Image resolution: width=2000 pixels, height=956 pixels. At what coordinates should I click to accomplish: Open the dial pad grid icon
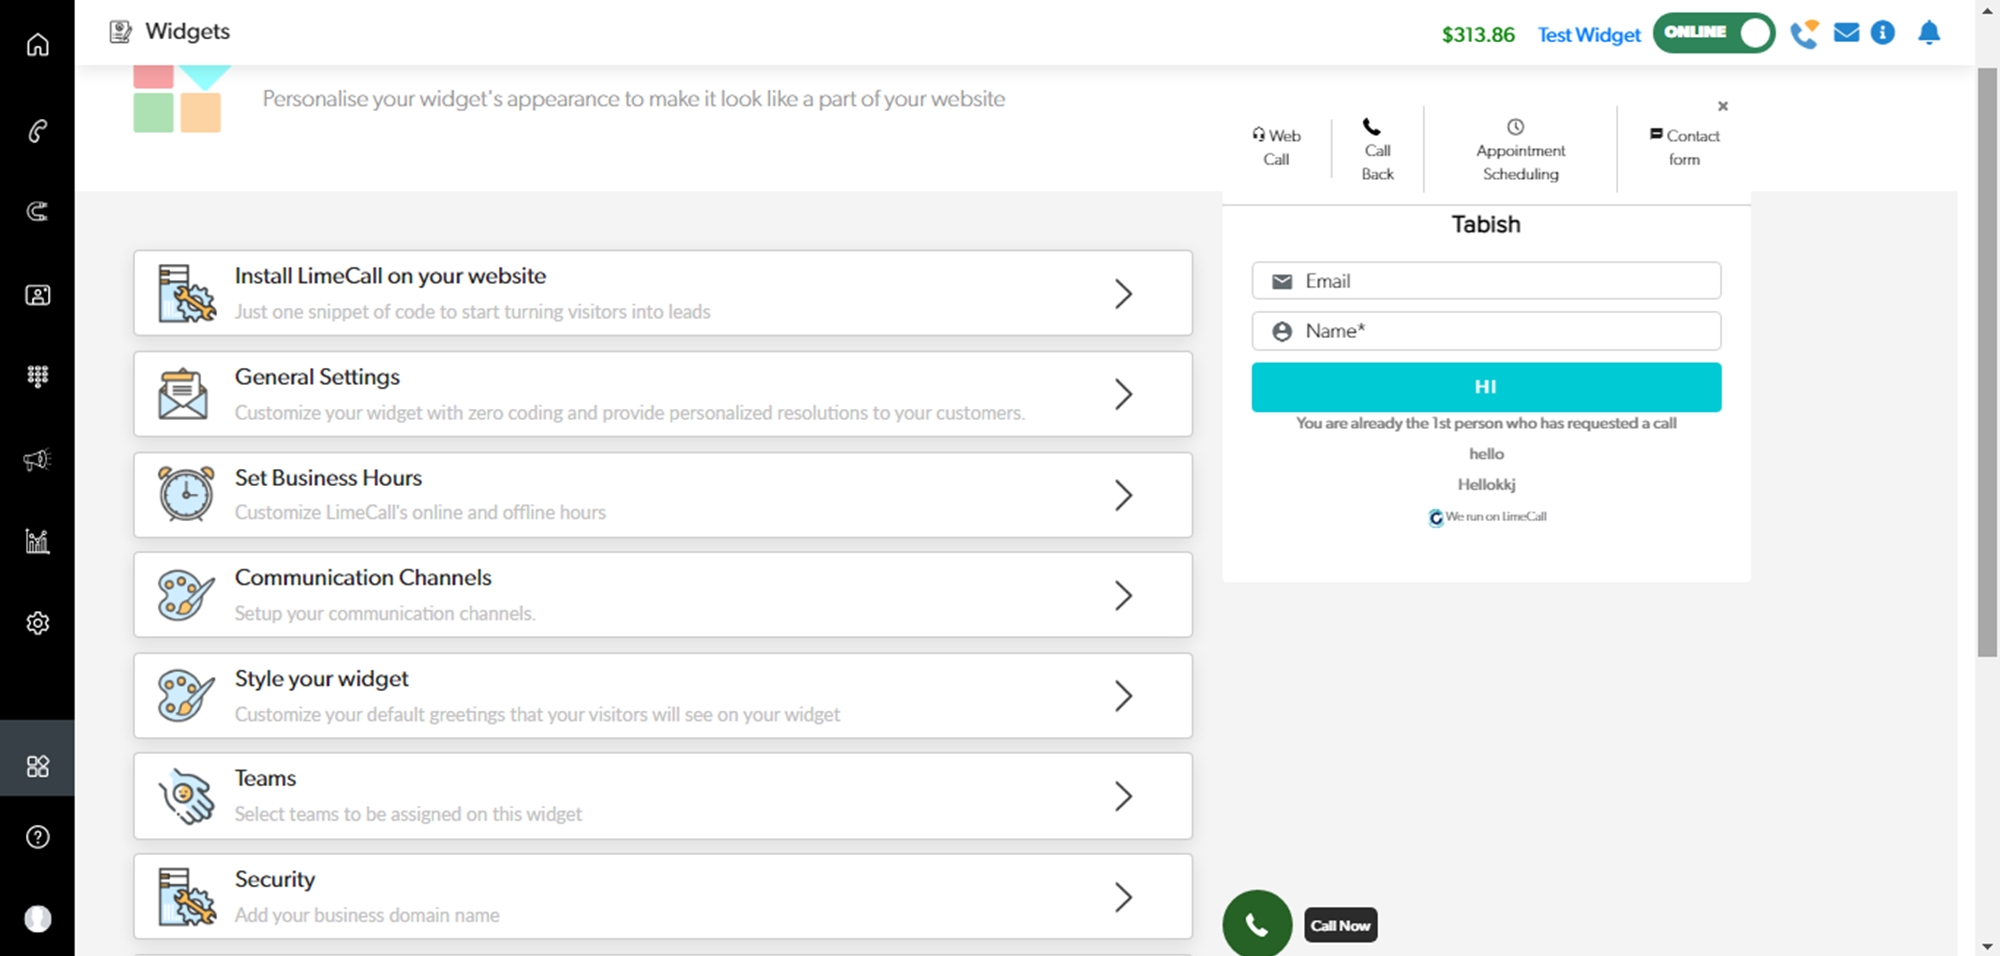[37, 376]
